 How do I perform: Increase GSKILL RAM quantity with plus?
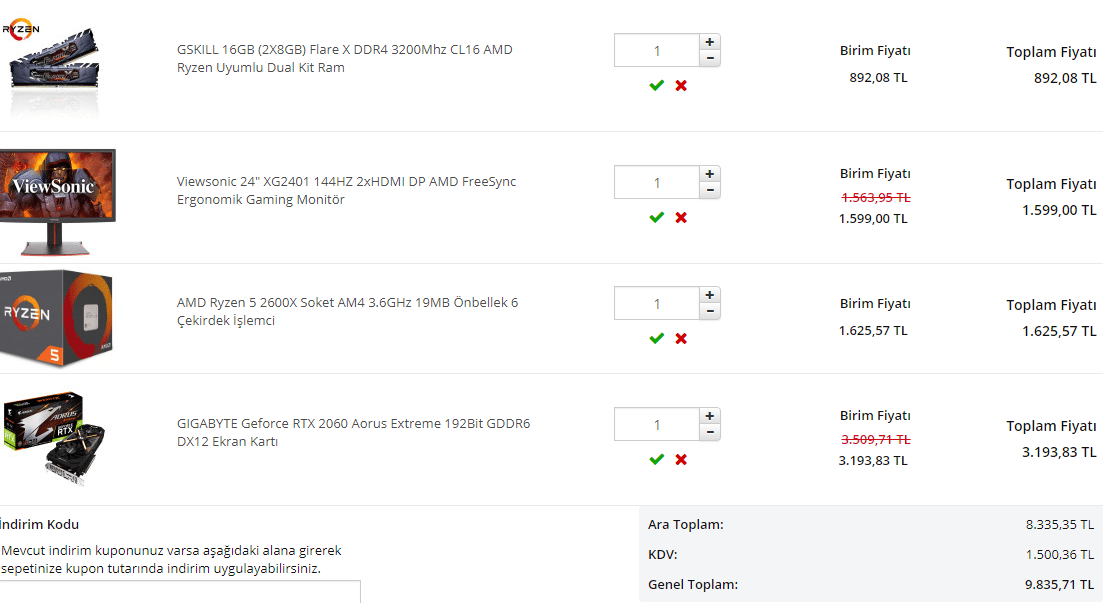(710, 42)
